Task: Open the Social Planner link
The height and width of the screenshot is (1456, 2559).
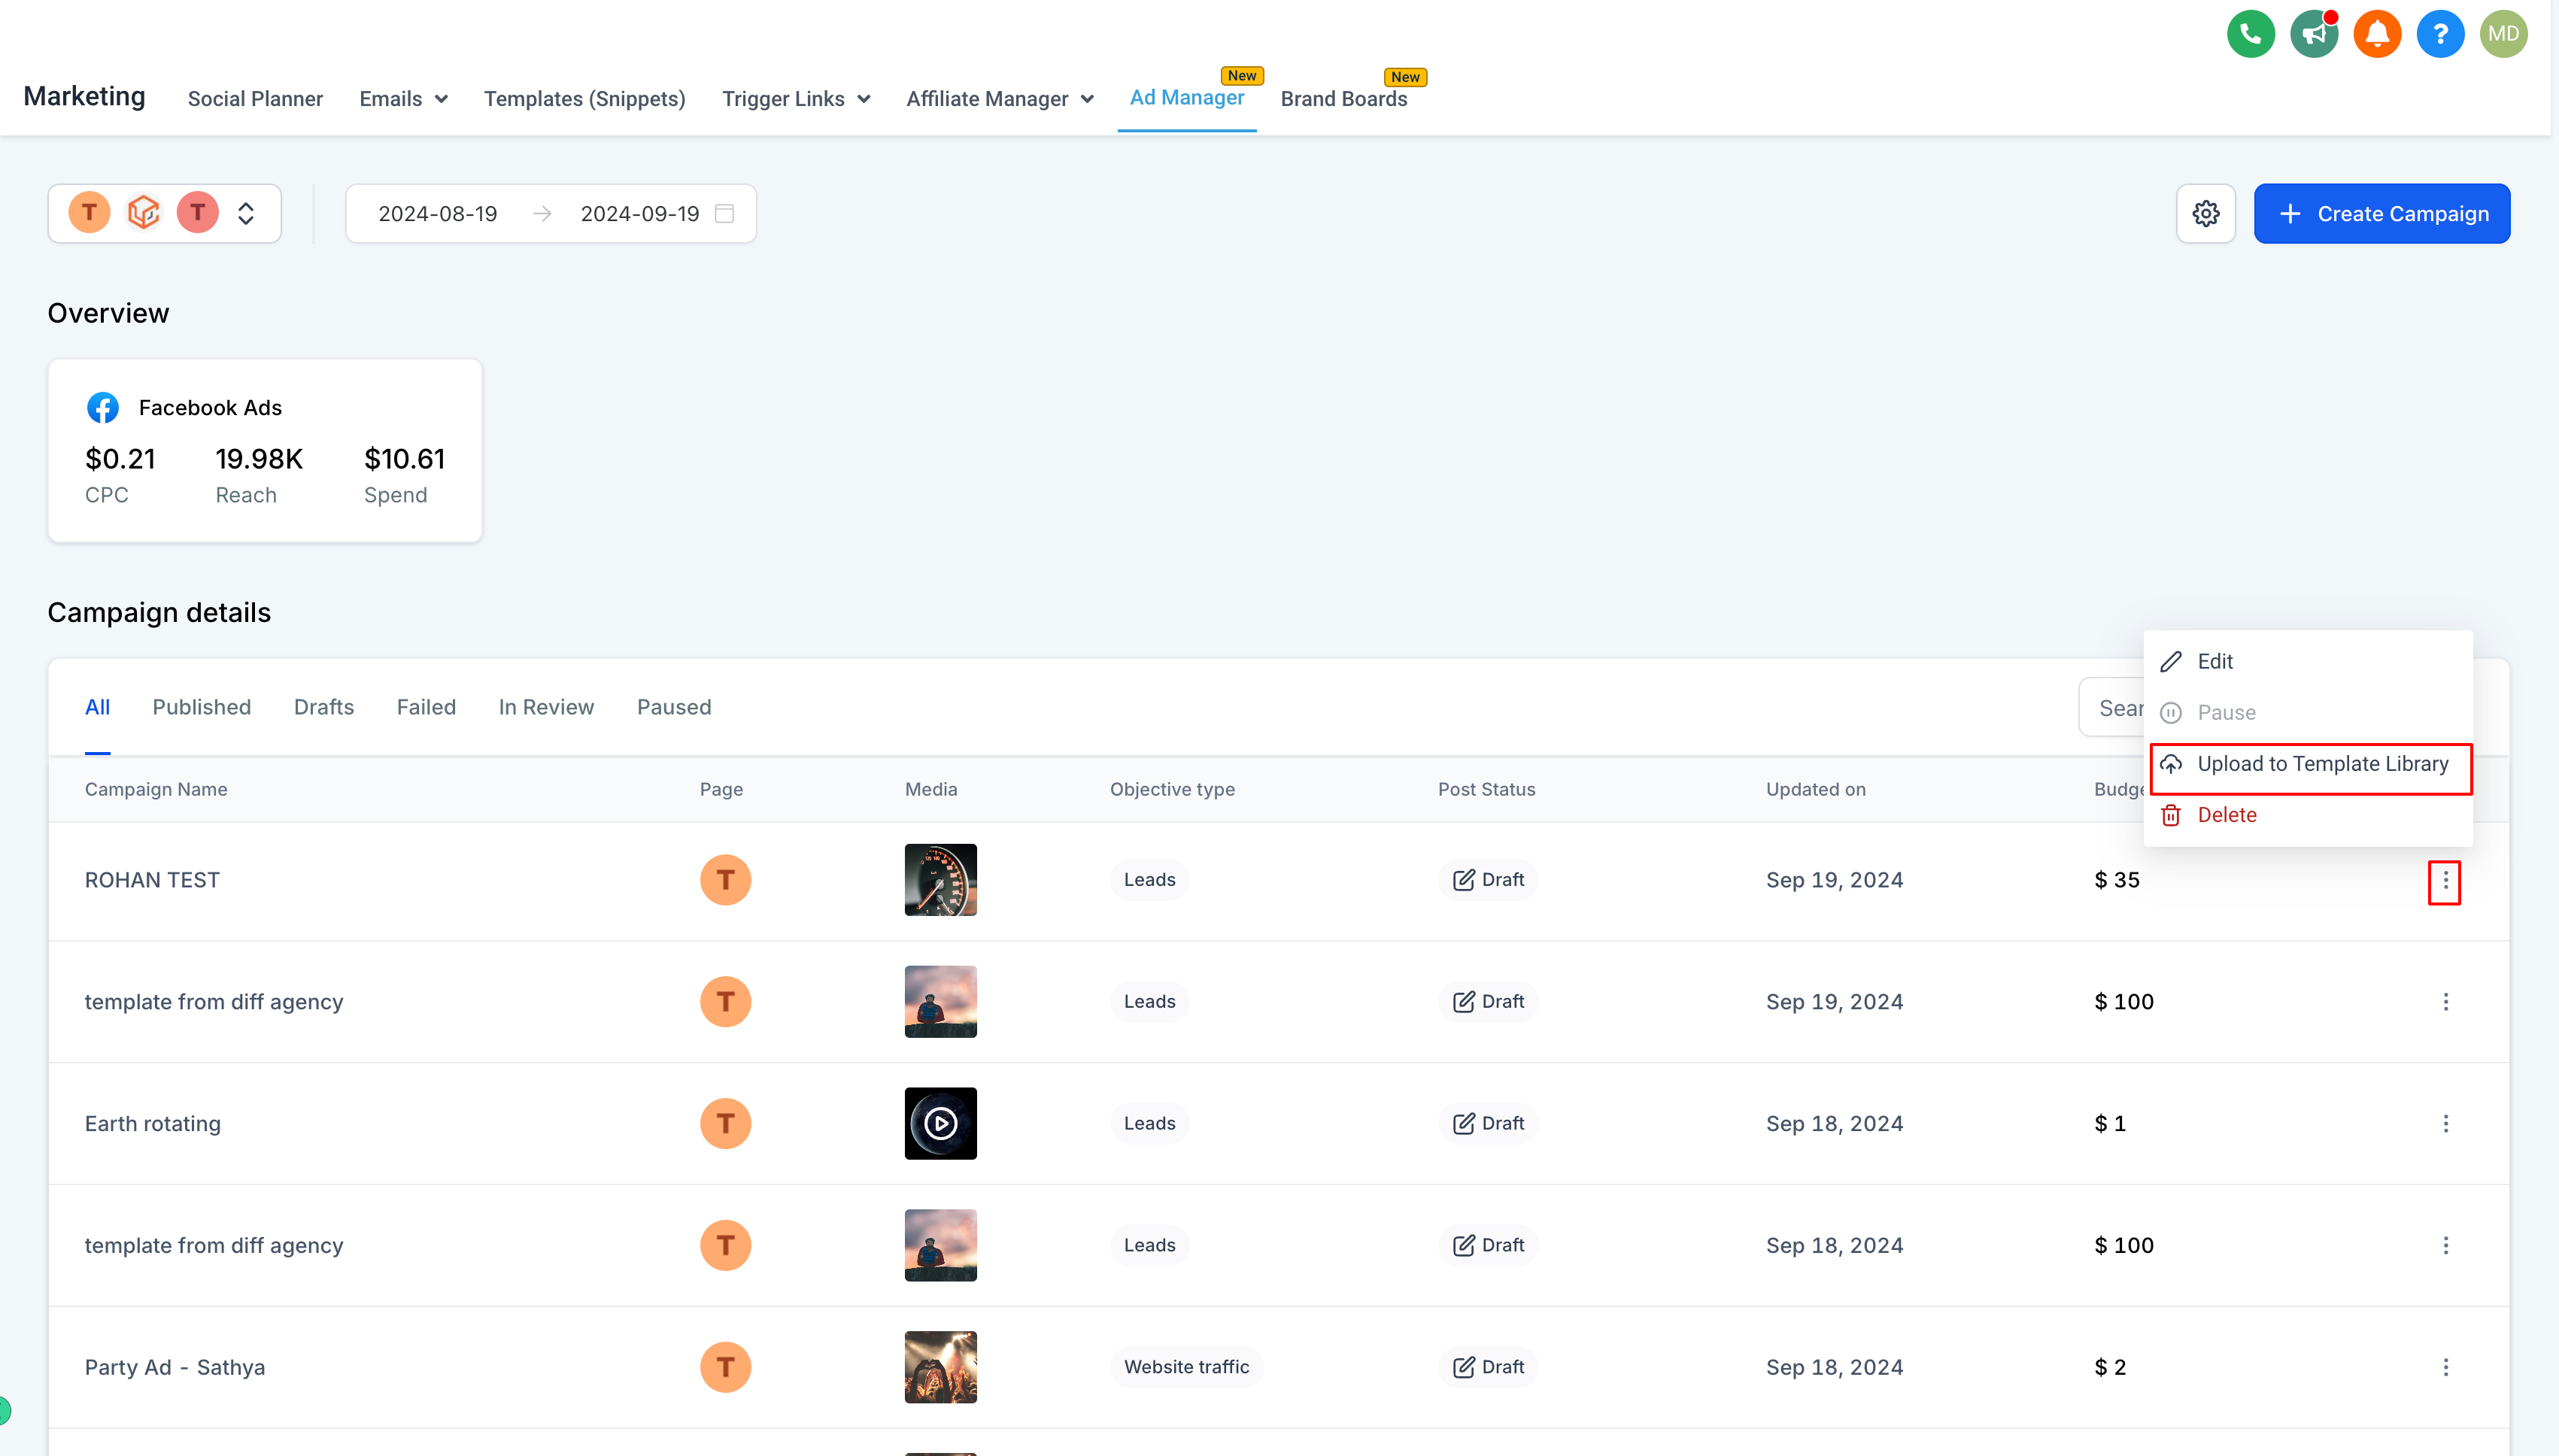Action: pyautogui.click(x=255, y=99)
